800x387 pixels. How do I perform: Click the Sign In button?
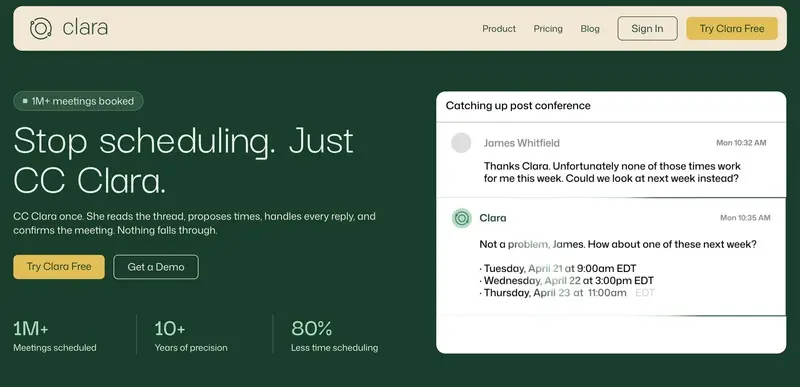(647, 29)
